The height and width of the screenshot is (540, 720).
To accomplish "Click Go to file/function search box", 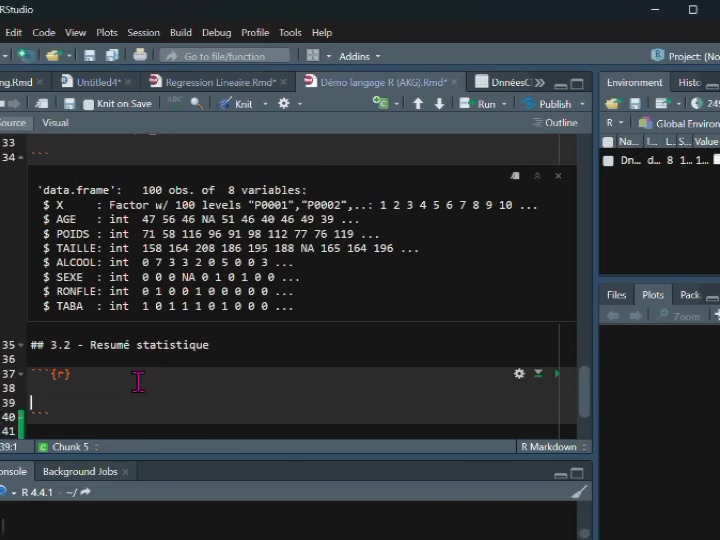I will point(225,56).
